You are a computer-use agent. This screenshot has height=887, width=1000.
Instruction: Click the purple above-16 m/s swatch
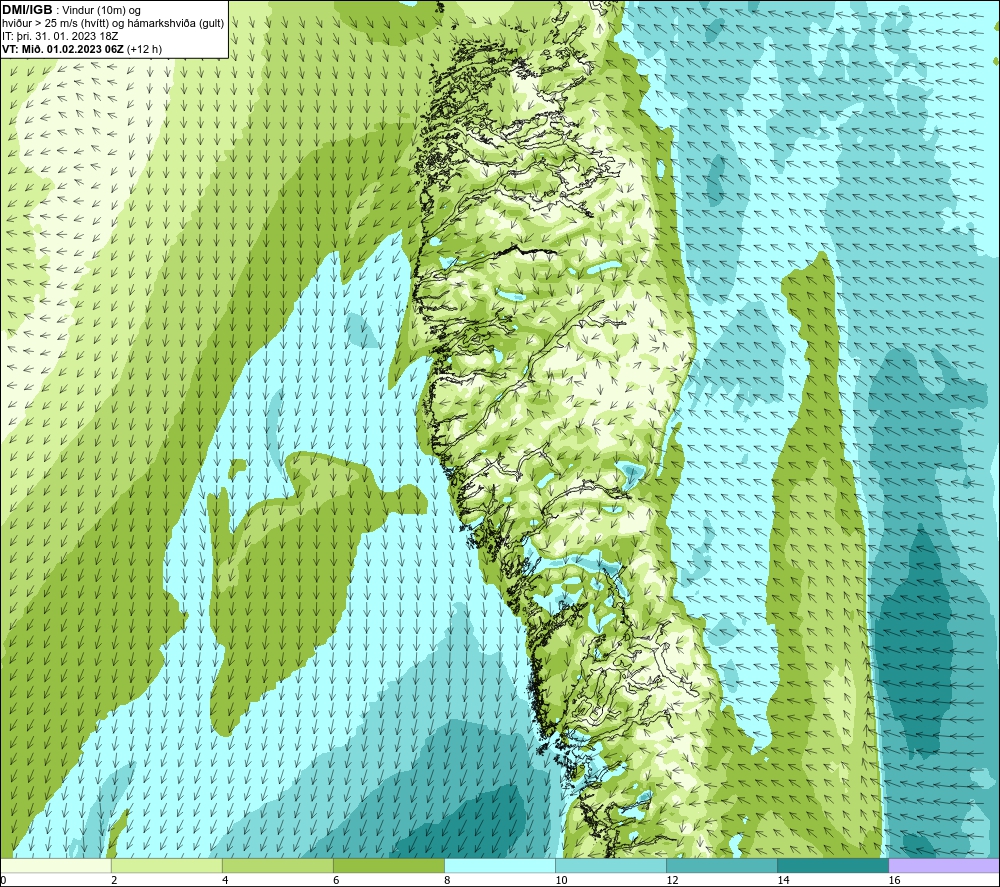[x=944, y=865]
